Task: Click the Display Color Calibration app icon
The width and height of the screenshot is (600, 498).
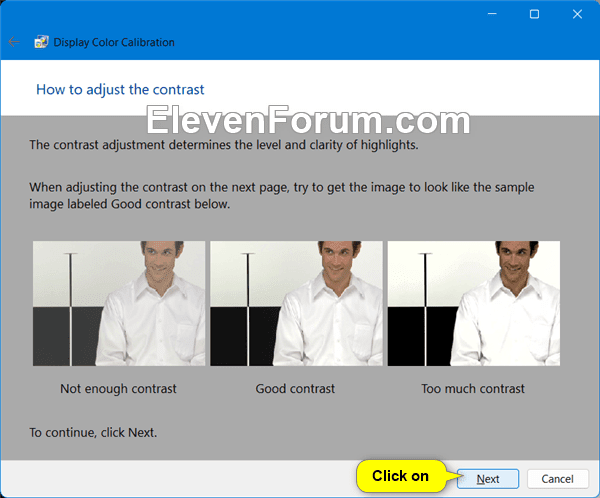Action: [x=41, y=42]
